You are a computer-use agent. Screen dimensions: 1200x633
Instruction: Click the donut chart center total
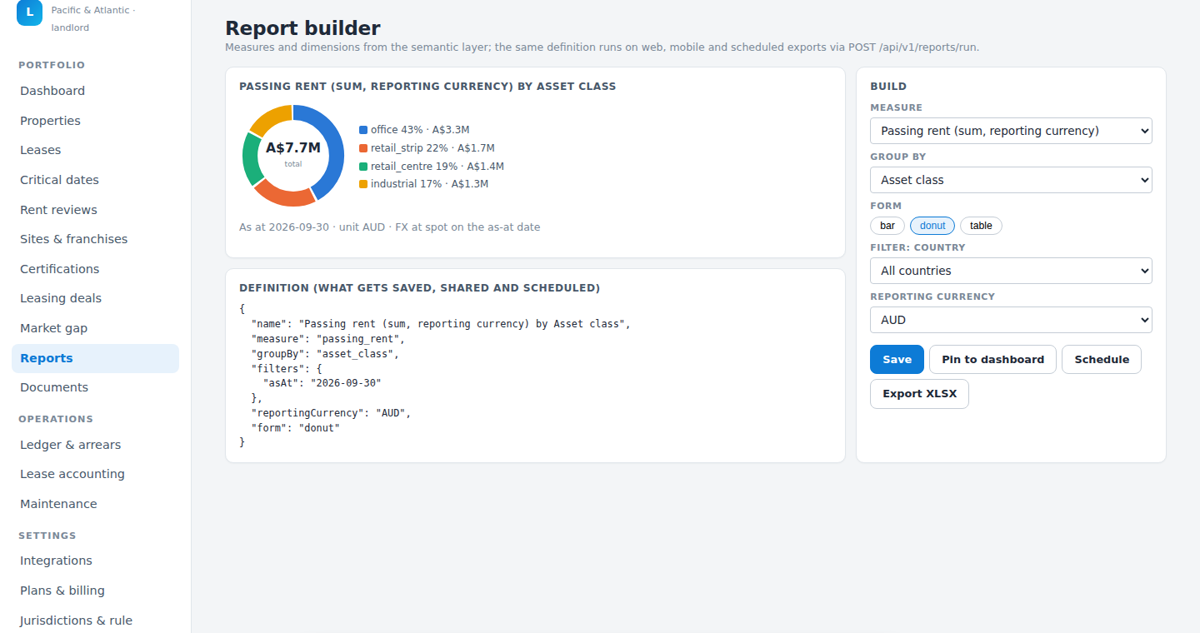pos(293,154)
